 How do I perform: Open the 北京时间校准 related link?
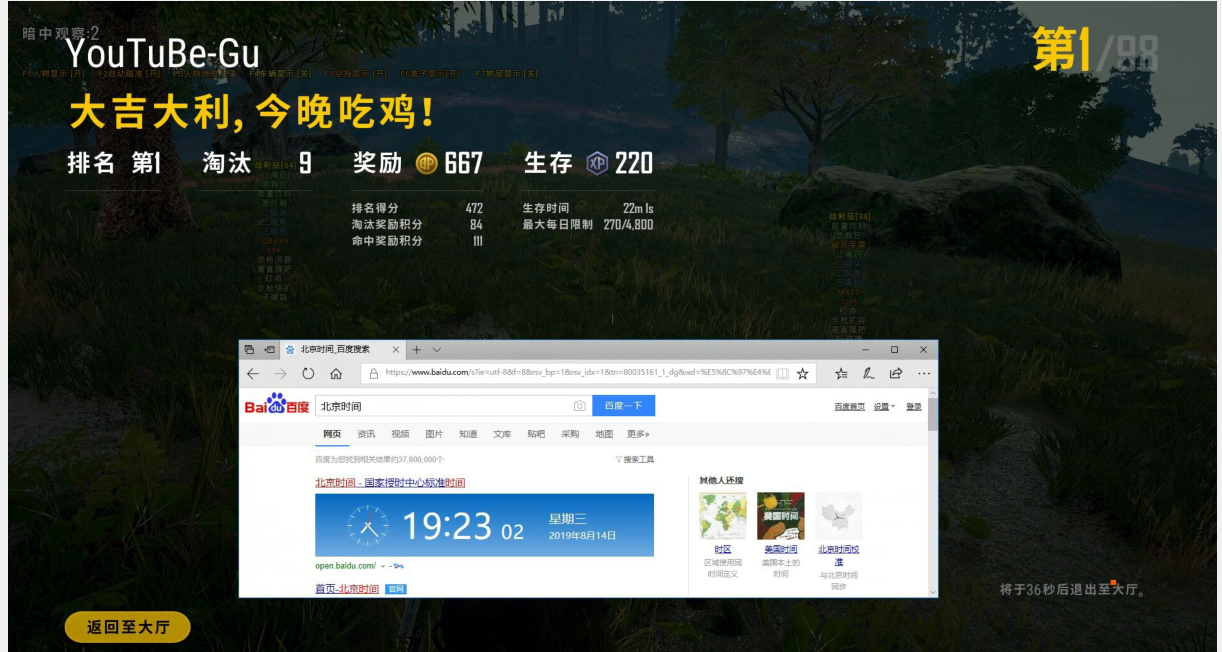point(839,555)
